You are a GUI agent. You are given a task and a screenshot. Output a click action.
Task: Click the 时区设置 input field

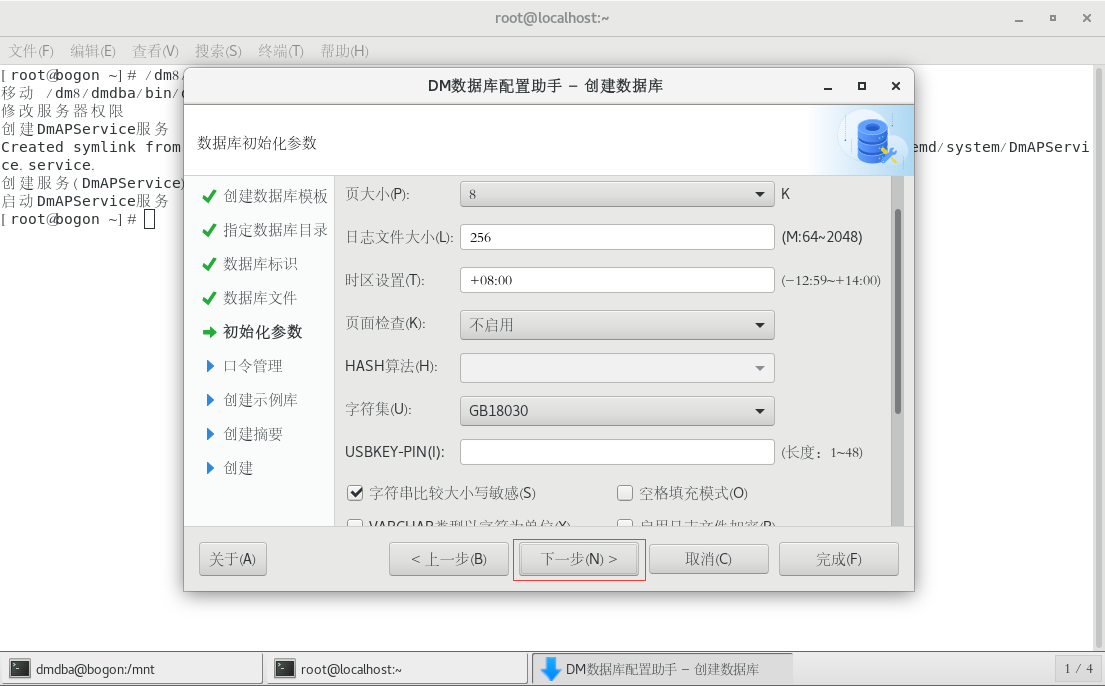617,280
